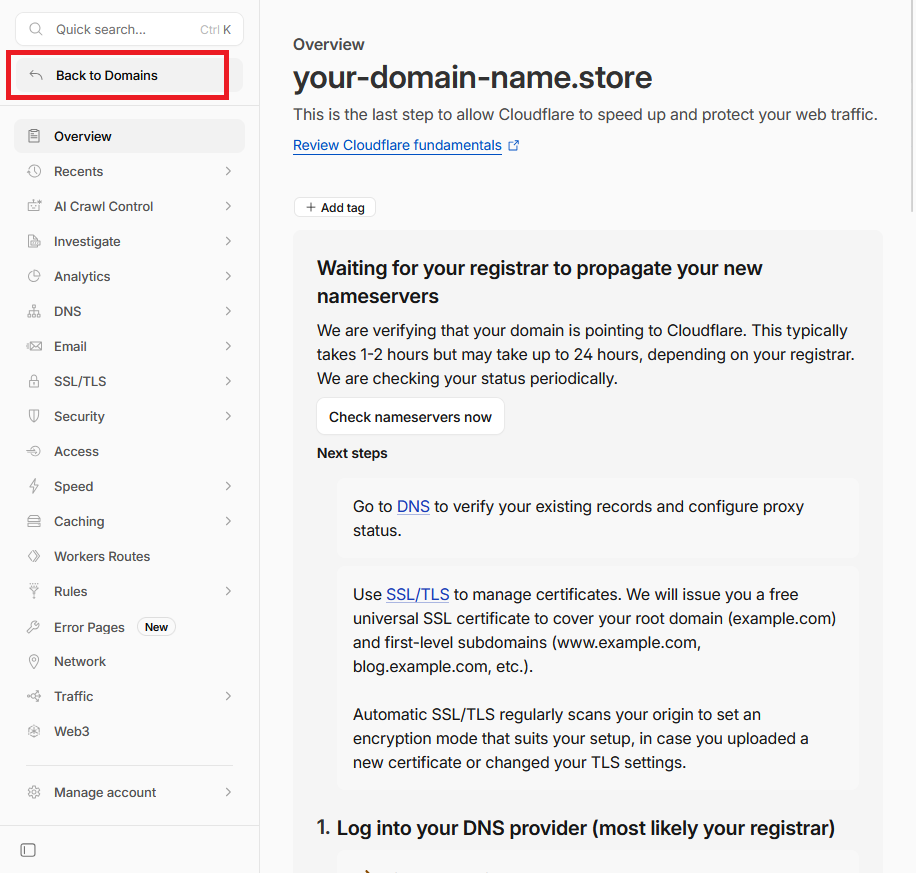916x873 pixels.
Task: Click the Rules funnel icon
Action: (x=34, y=591)
